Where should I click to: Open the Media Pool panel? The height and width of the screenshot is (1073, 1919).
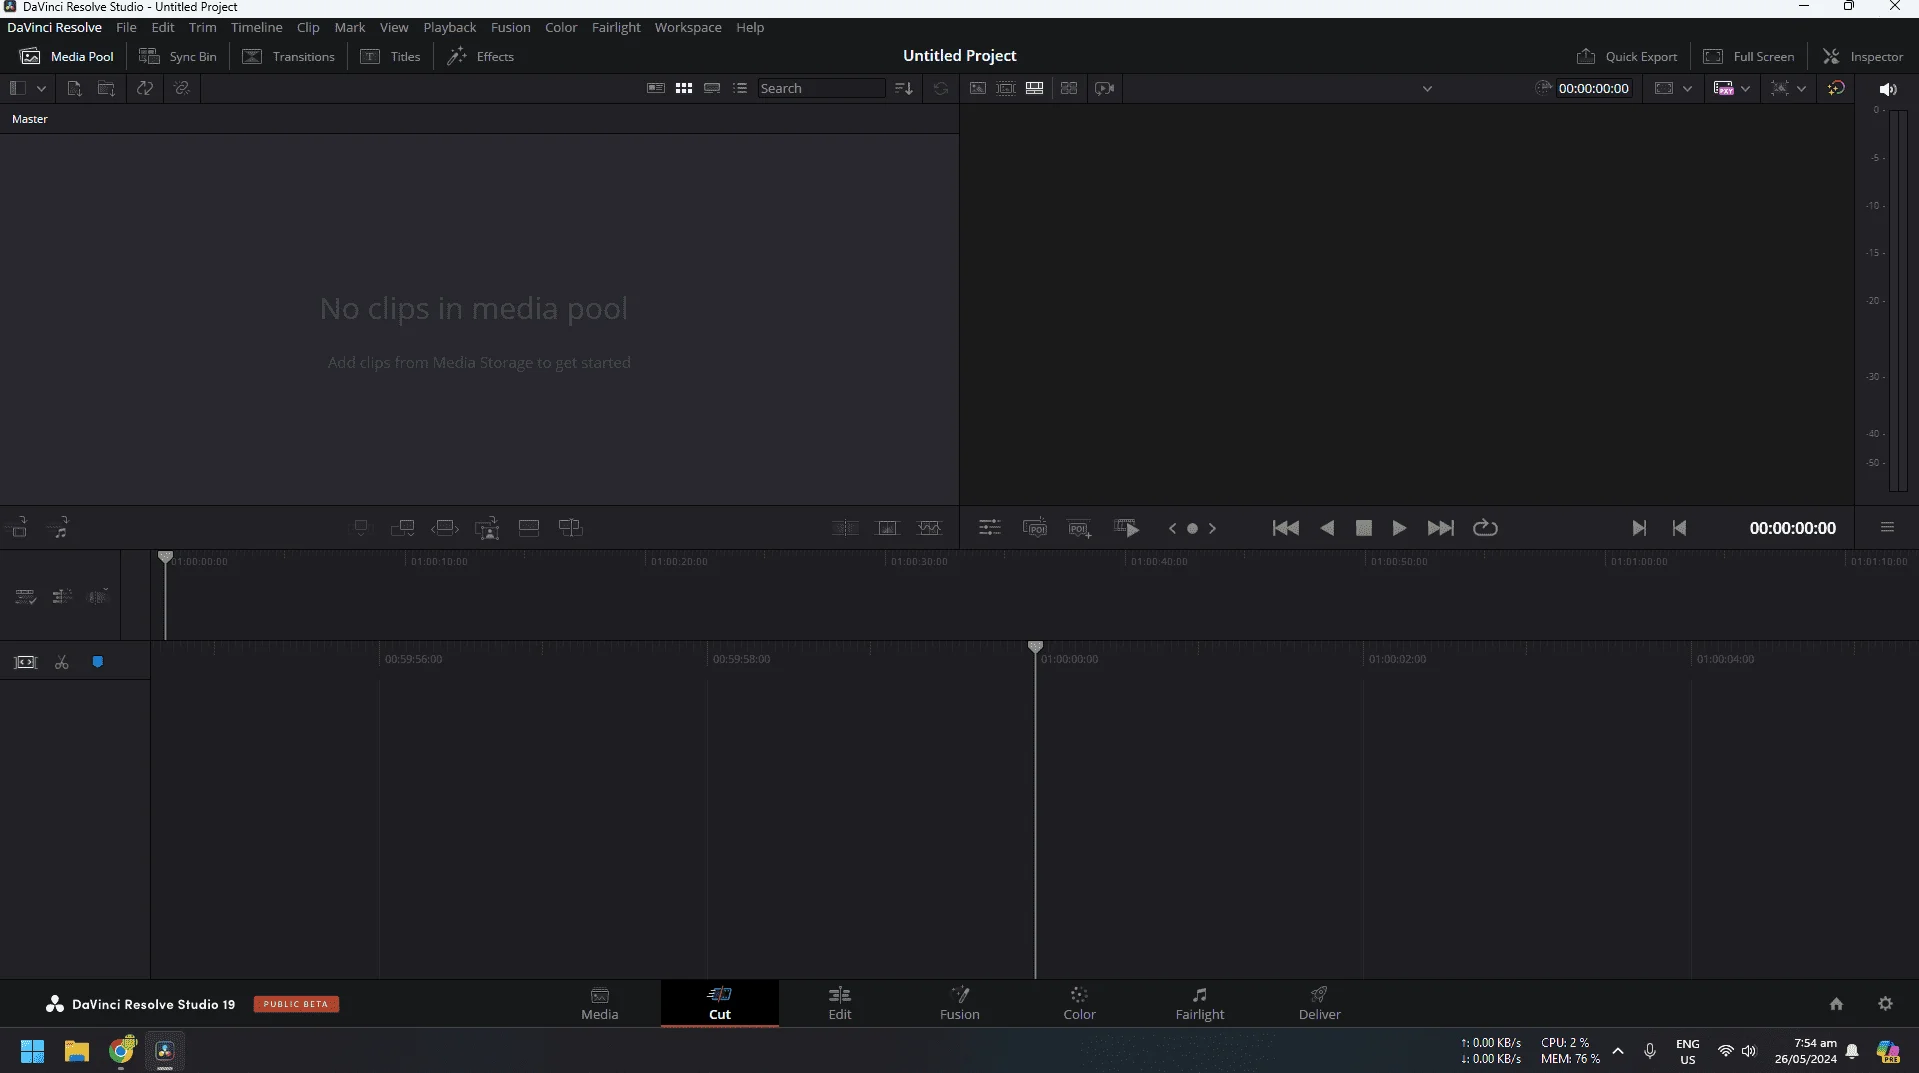67,56
